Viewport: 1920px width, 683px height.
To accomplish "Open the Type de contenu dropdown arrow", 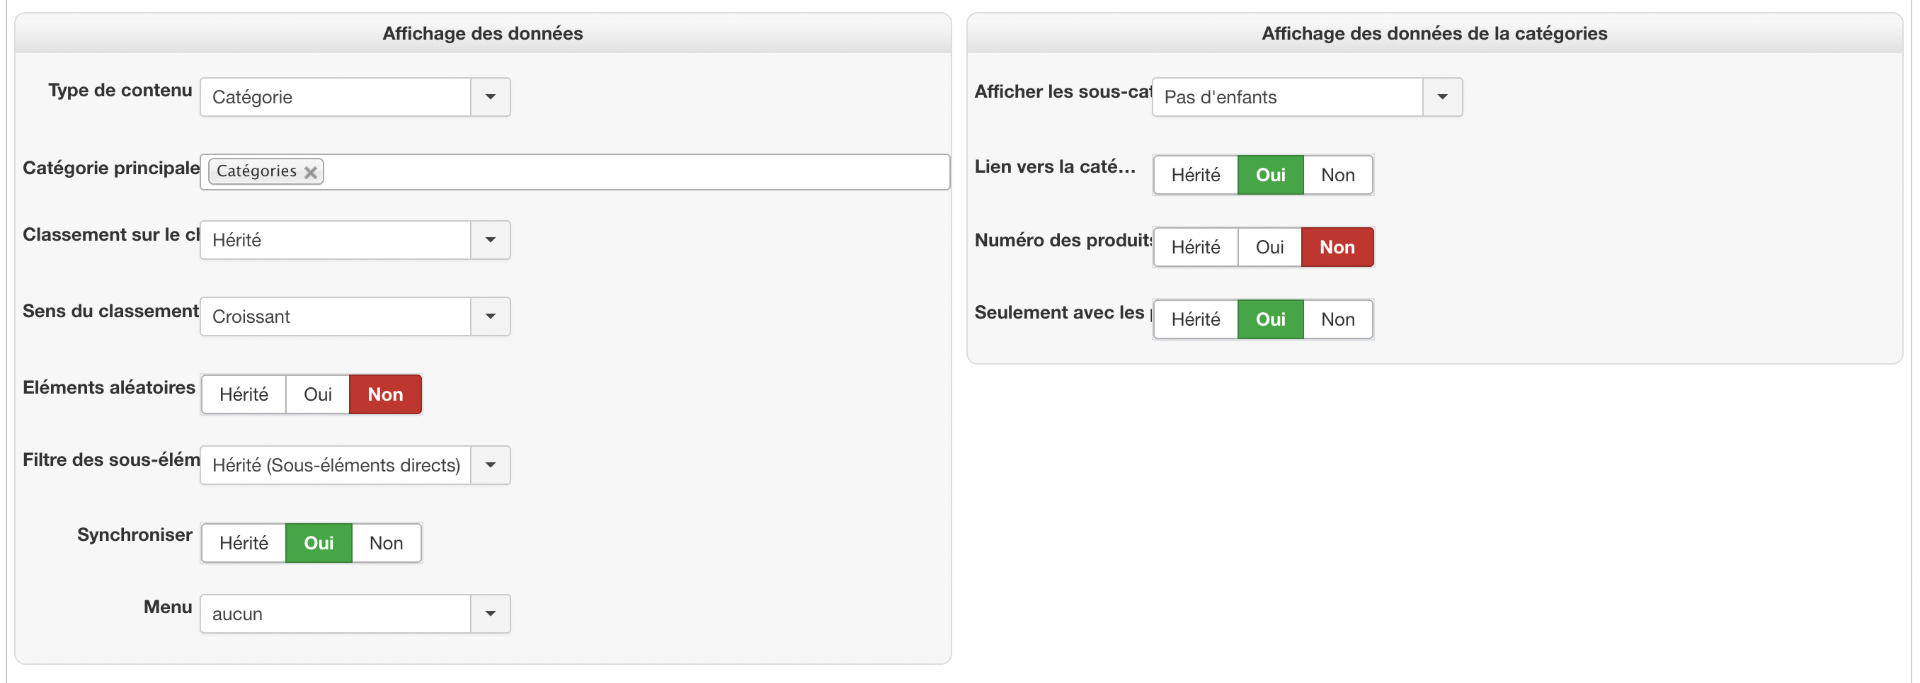I will (490, 97).
